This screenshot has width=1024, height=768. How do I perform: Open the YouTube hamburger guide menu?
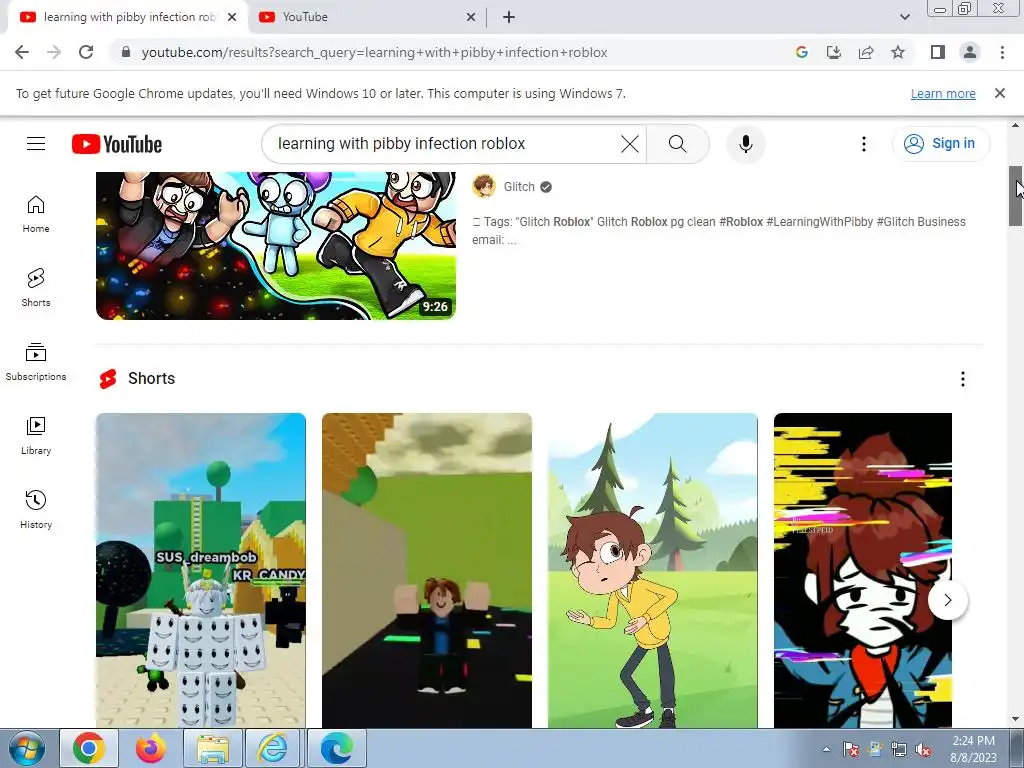[36, 144]
